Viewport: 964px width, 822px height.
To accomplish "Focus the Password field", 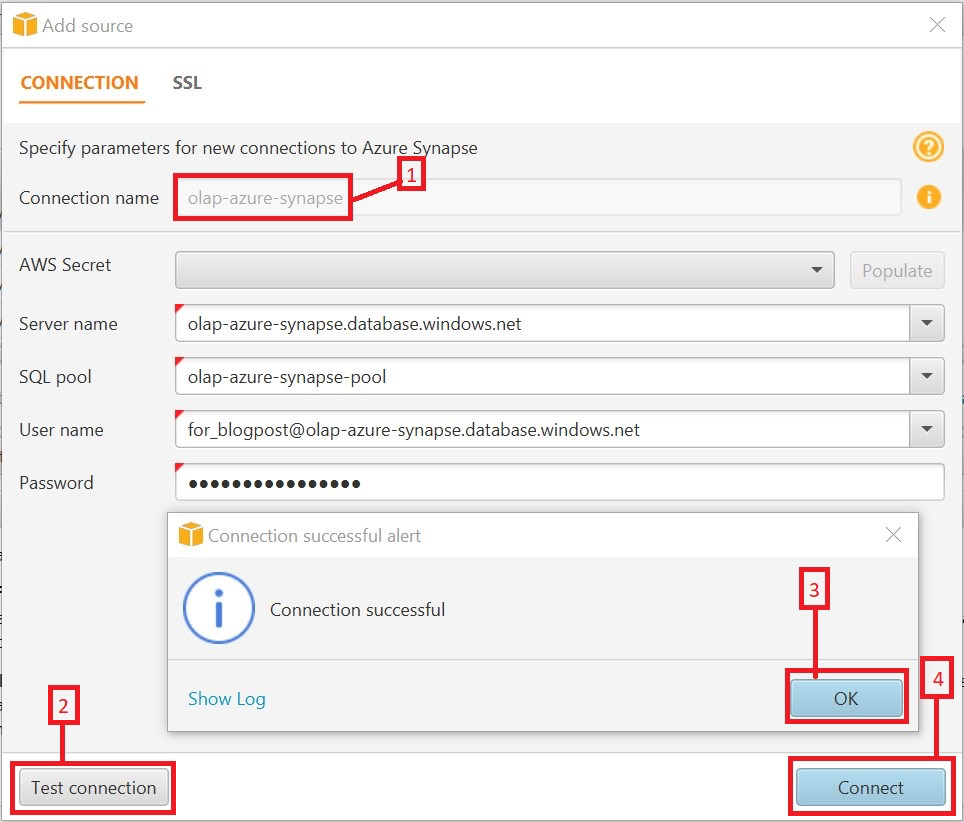I will coord(559,482).
